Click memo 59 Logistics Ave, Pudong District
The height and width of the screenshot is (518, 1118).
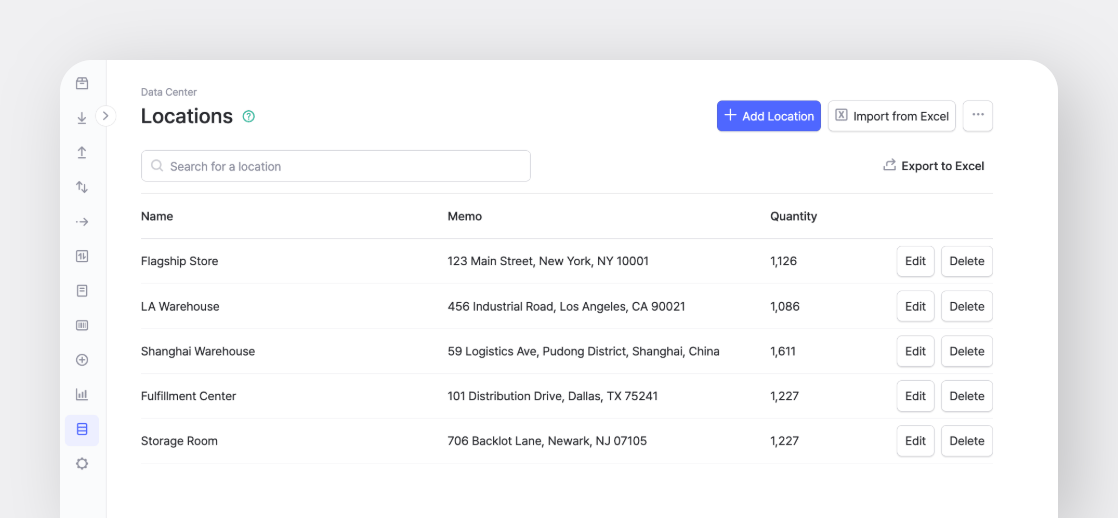point(583,351)
